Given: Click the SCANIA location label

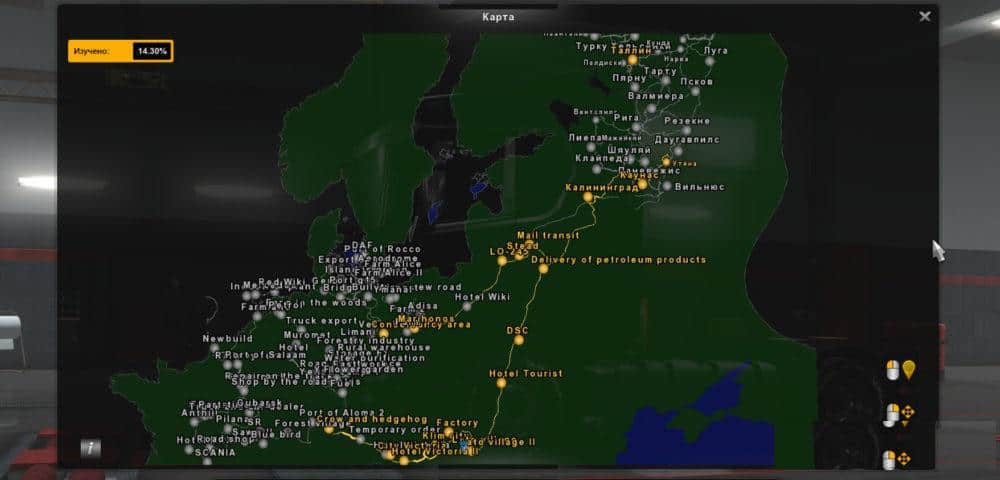Looking at the screenshot, I should 216,452.
